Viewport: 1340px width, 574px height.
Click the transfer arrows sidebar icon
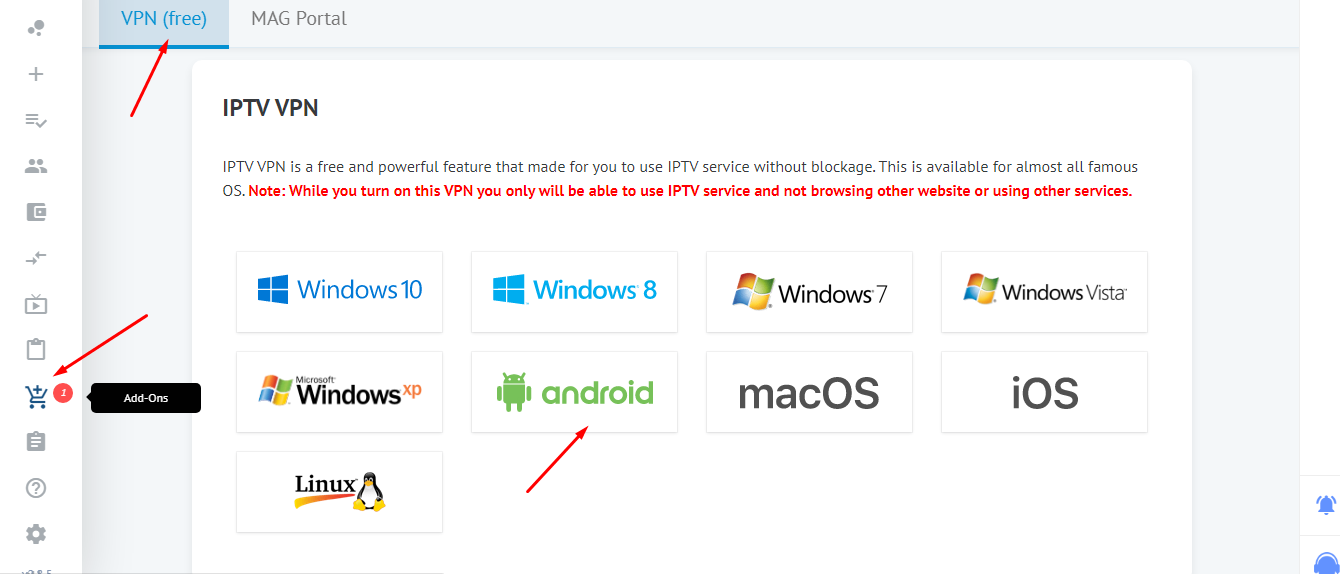pos(36,258)
